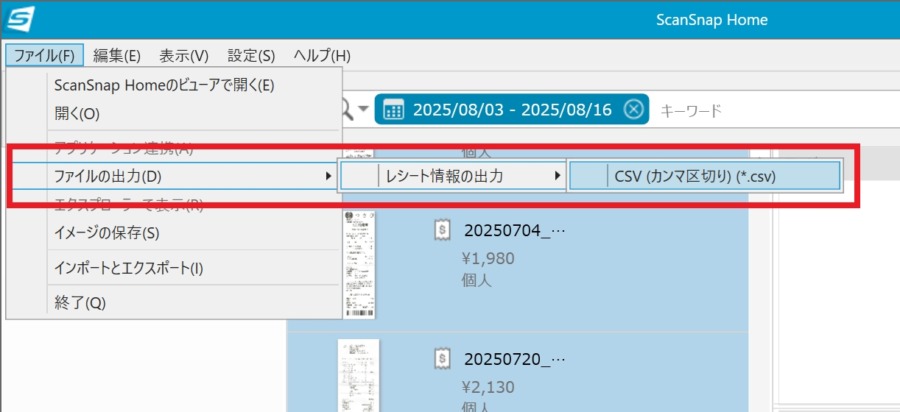The width and height of the screenshot is (900, 412).
Task: Choose ScanSnap Homeのビューアで開く(E)
Action: [x=174, y=85]
